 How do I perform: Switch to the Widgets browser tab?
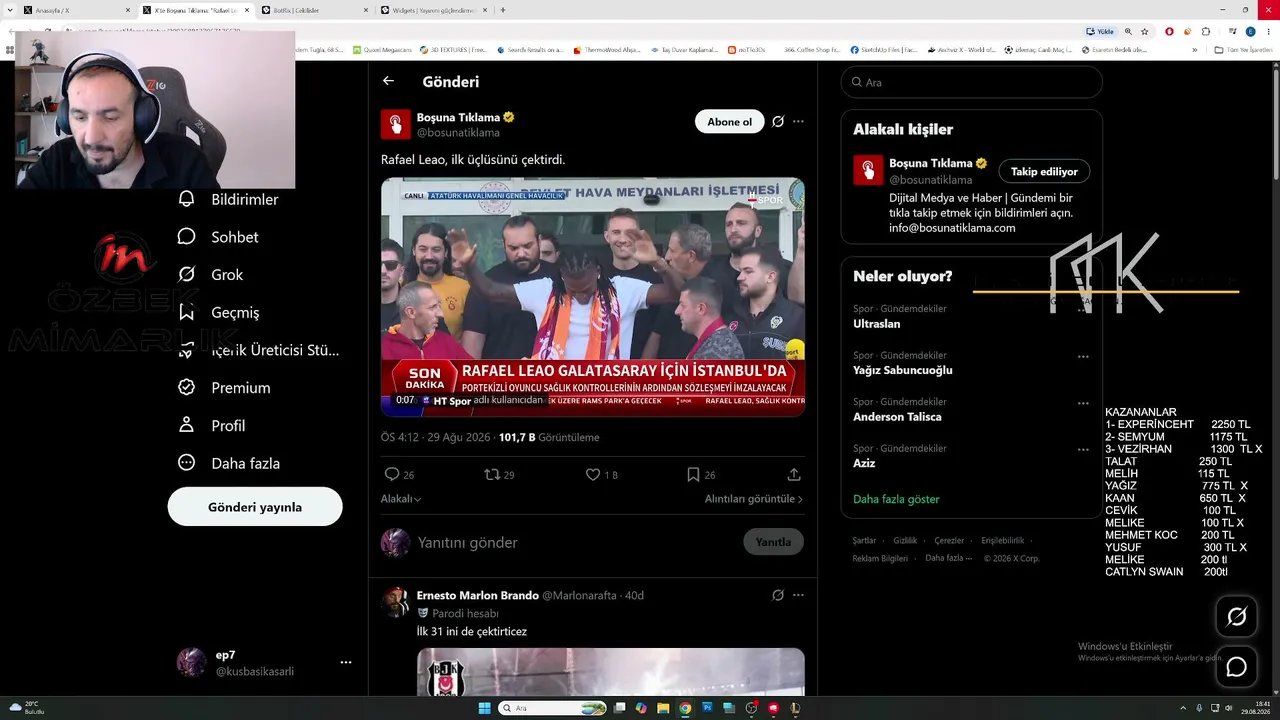click(432, 10)
